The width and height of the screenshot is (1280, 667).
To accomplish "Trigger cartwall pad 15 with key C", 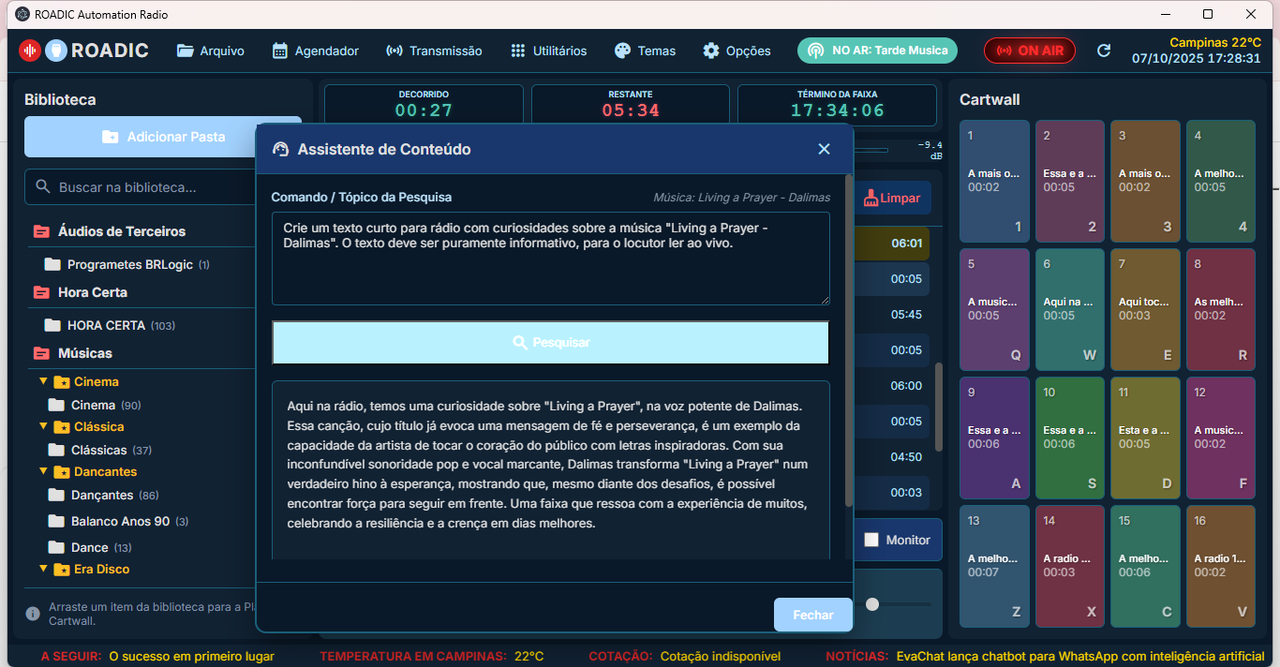I will coord(1145,566).
